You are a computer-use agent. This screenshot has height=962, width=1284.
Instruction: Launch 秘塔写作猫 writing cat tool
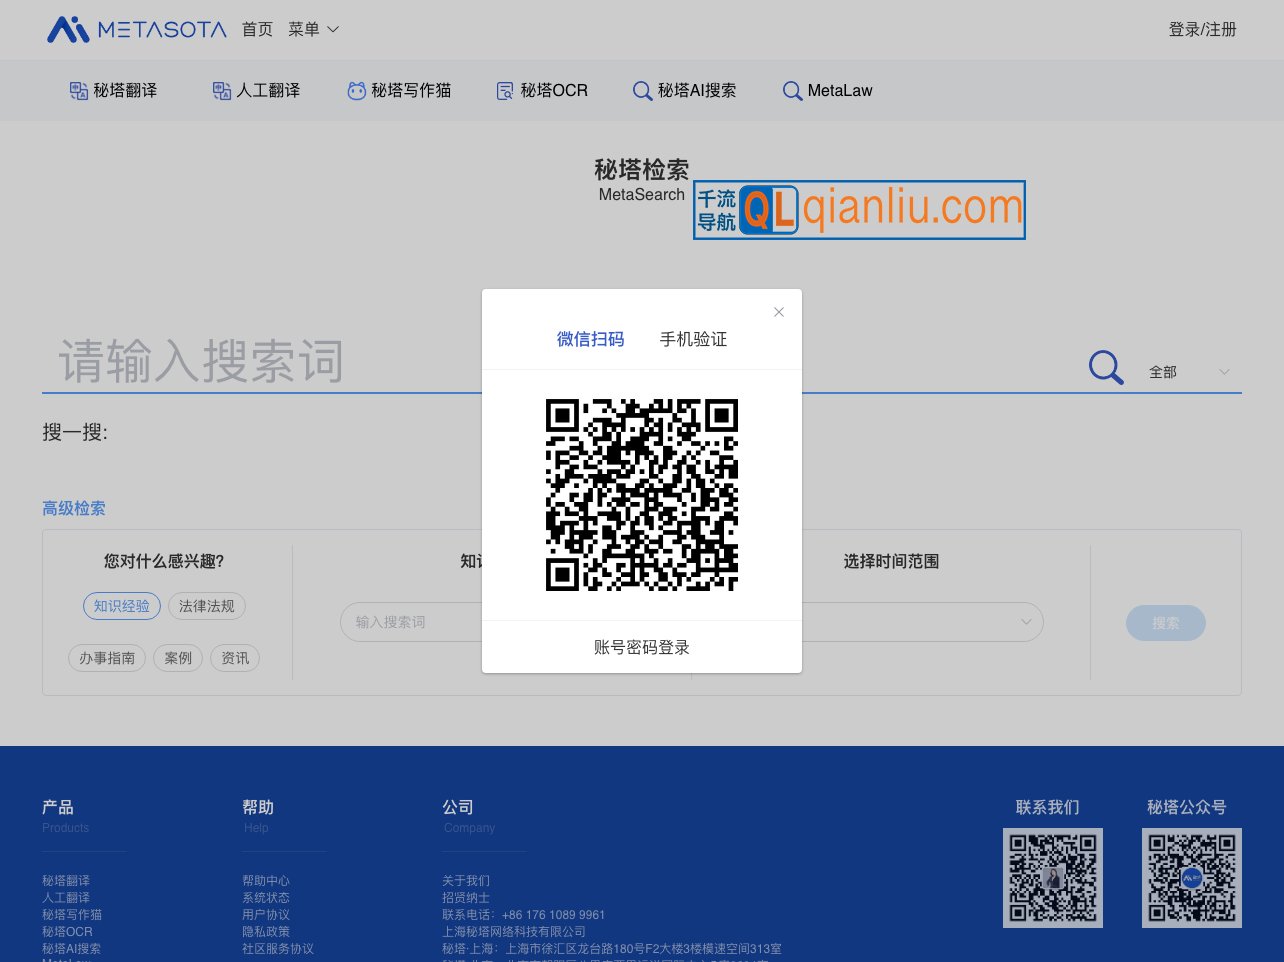(356, 90)
